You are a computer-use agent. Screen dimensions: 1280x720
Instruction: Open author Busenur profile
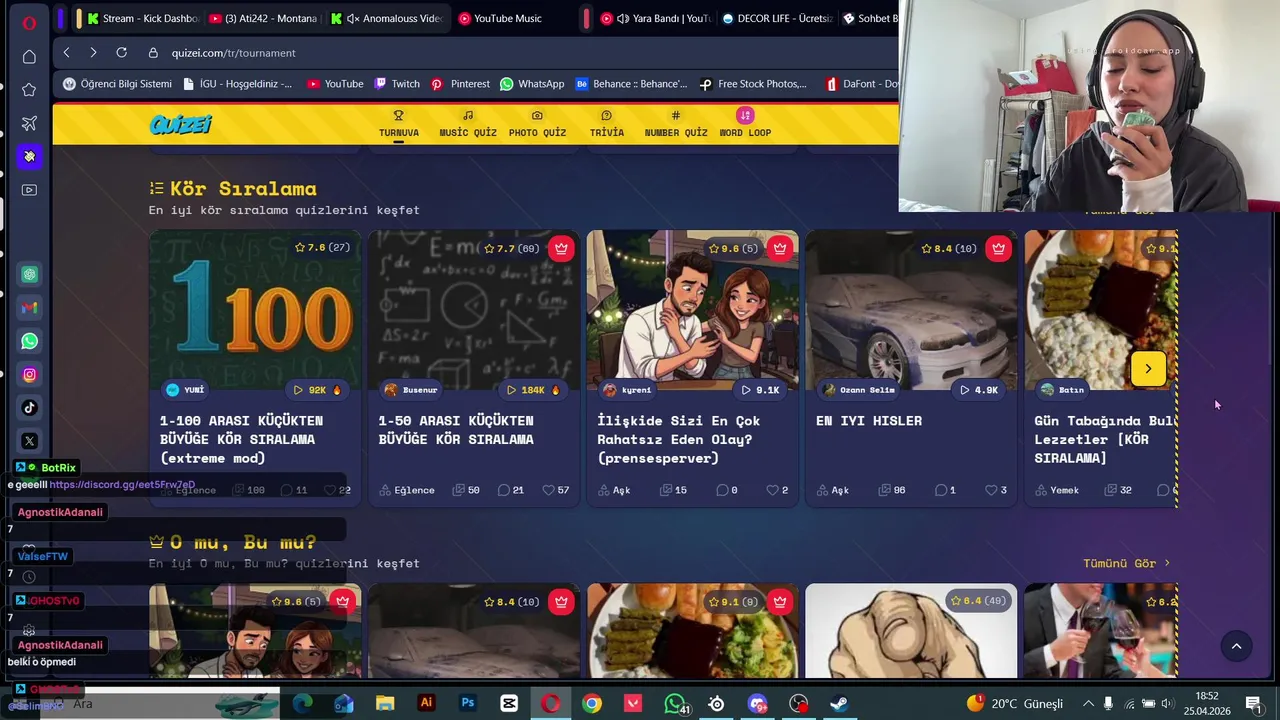411,390
